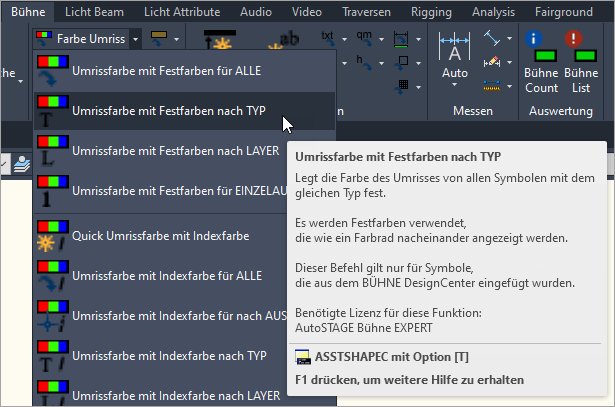The height and width of the screenshot is (407, 615).
Task: Click the Bühne Count icon
Action: pyautogui.click(x=541, y=60)
